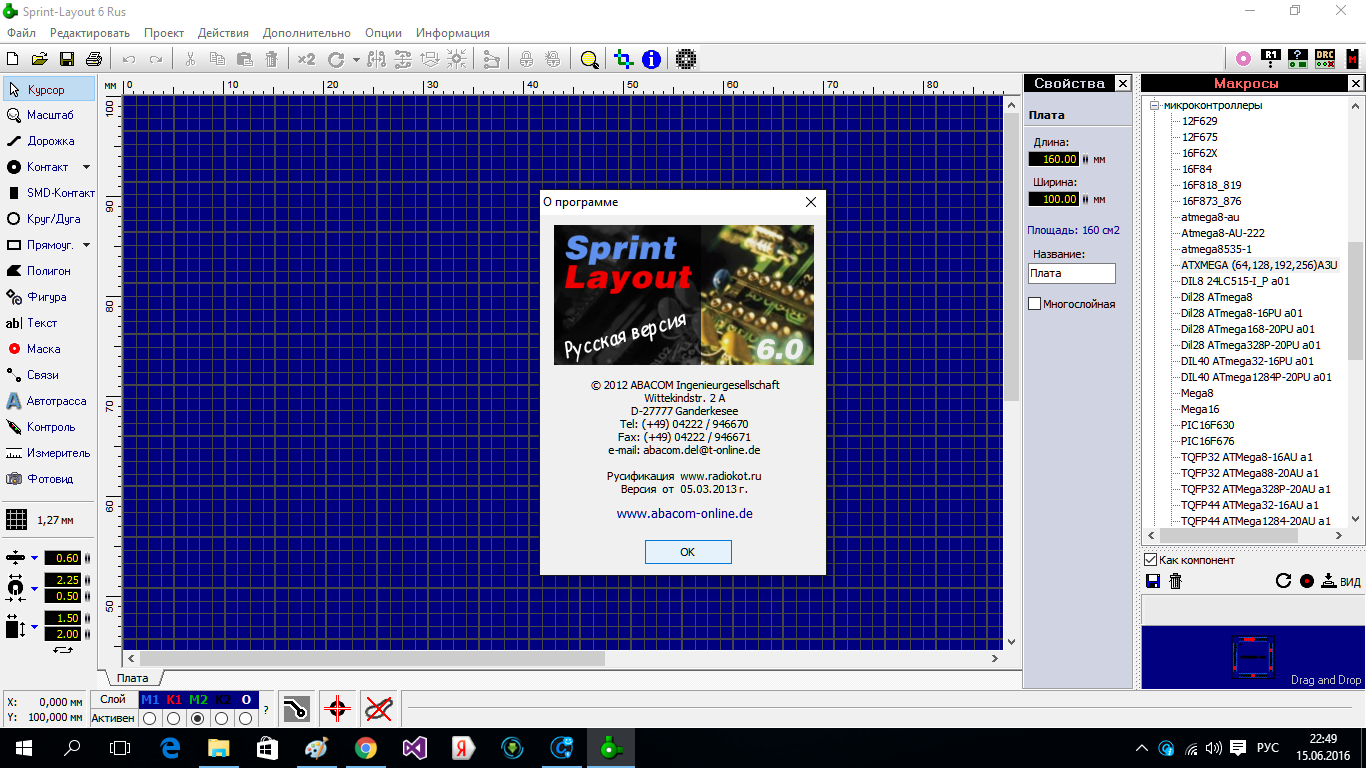Save project using the floppy disk icon
This screenshot has width=1366, height=768.
coord(67,59)
